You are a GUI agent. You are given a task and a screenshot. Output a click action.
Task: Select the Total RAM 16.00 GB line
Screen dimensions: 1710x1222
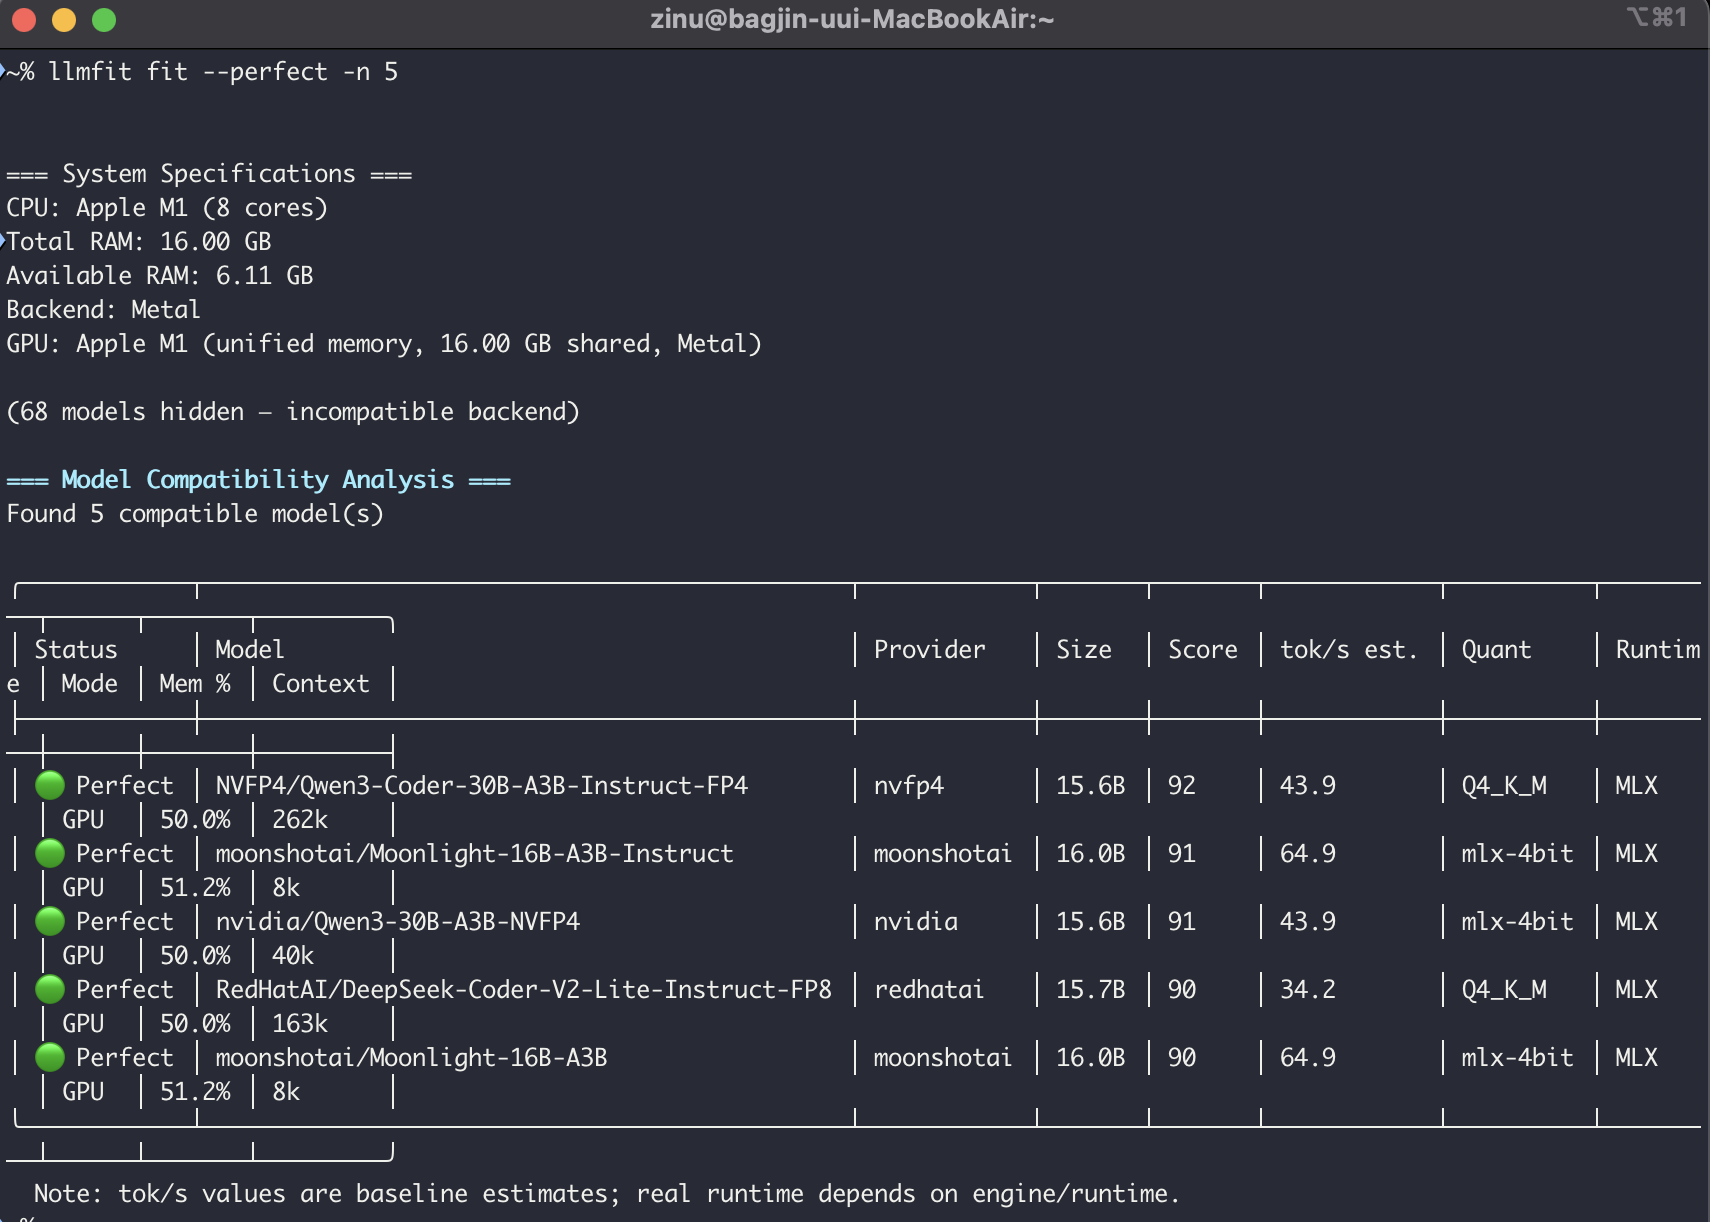(x=139, y=242)
